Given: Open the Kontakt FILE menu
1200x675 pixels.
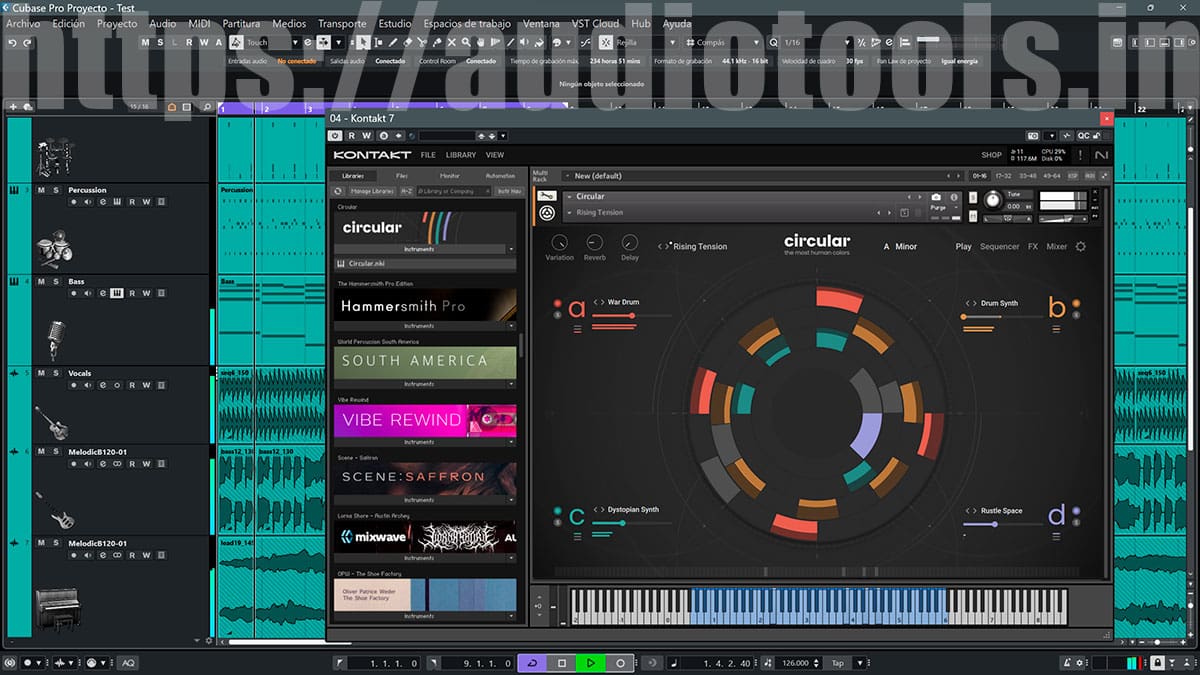Looking at the screenshot, I should tap(428, 155).
